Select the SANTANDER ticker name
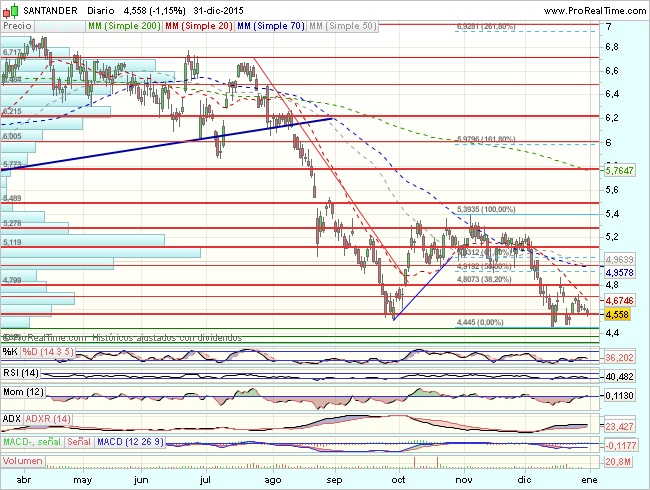 [x=50, y=11]
